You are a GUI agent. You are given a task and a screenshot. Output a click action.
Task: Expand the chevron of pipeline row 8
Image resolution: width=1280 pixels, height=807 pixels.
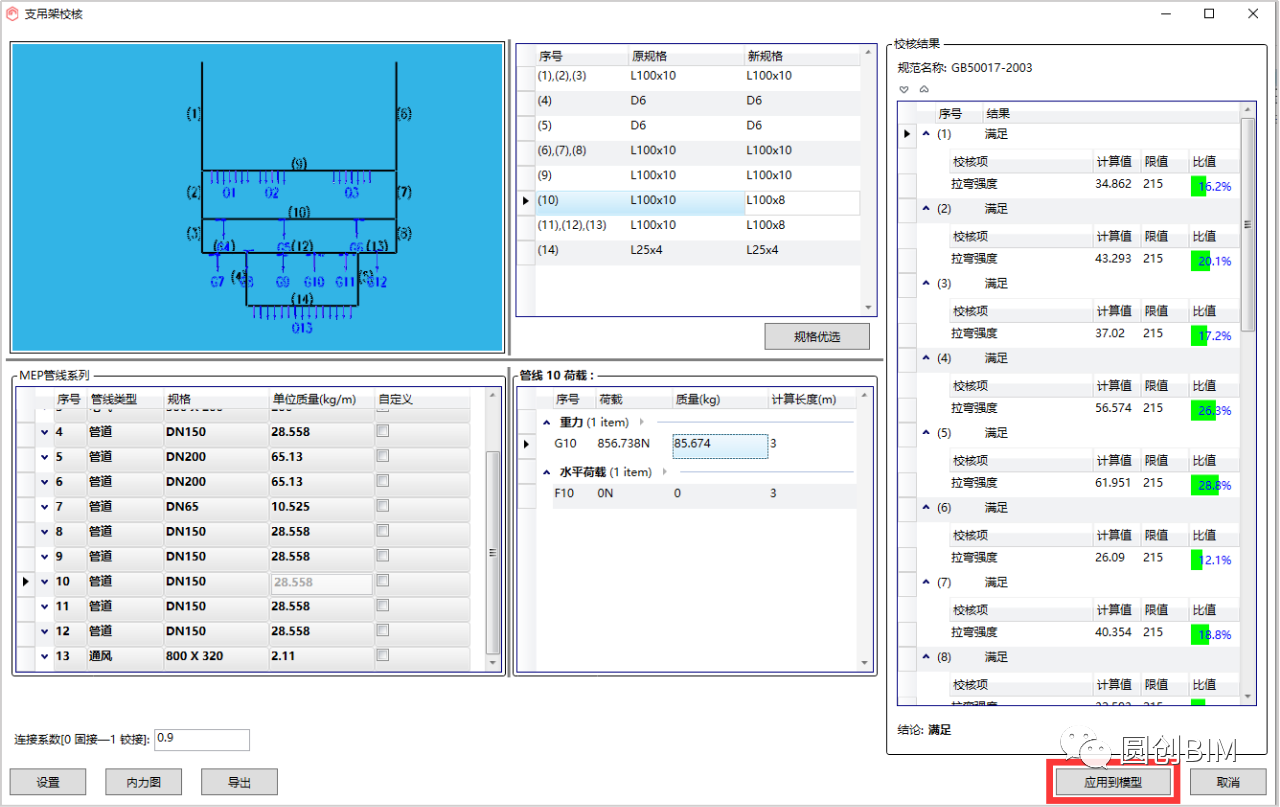[44, 532]
